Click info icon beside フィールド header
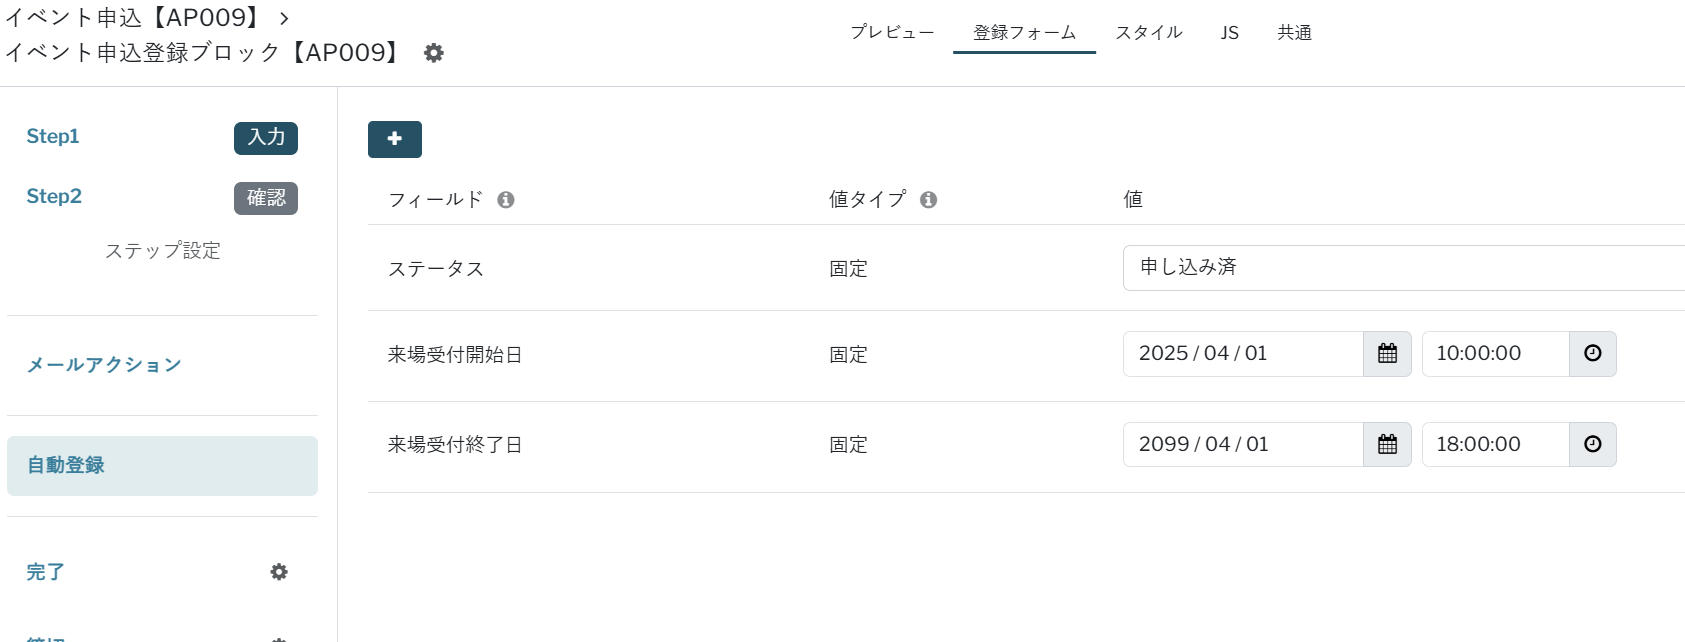1685x642 pixels. [506, 200]
